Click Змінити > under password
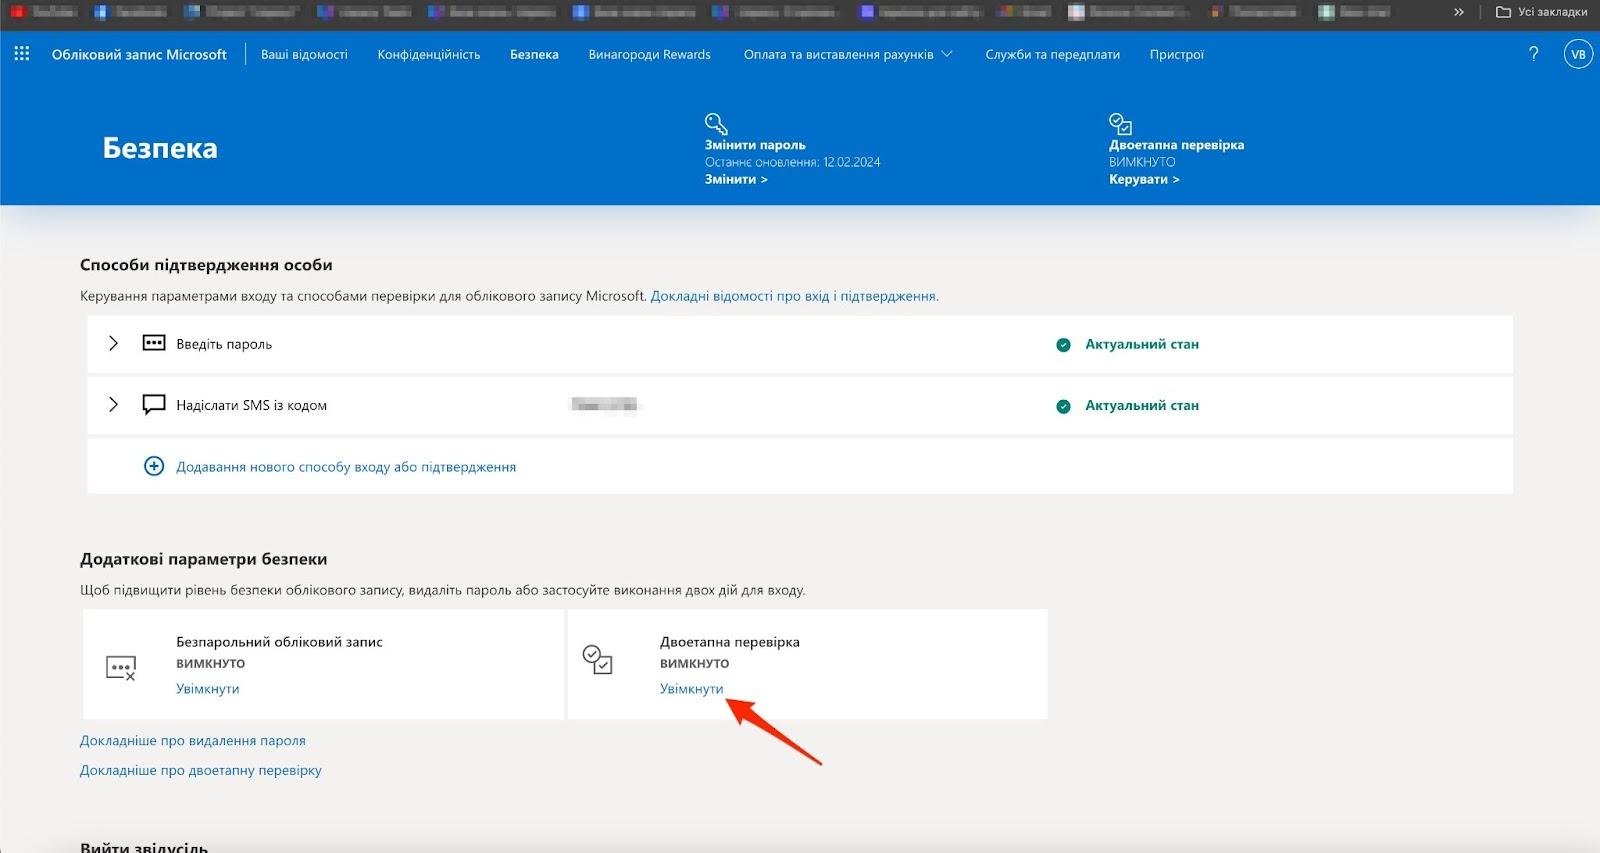Image resolution: width=1600 pixels, height=853 pixels. [736, 179]
